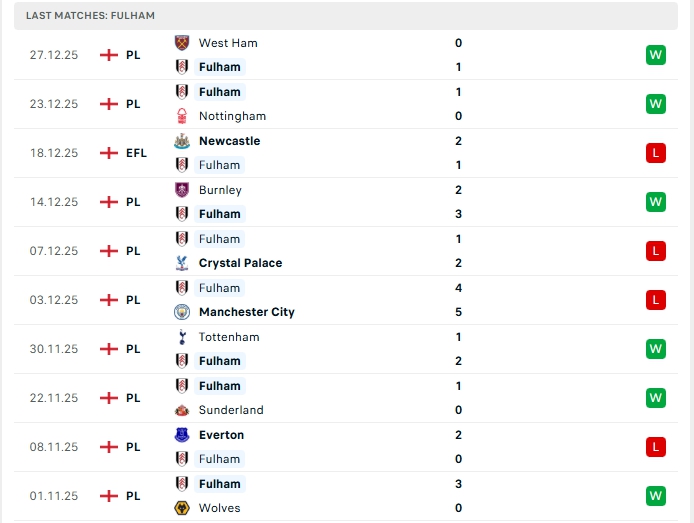Click the Tottenham crest icon

pyautogui.click(x=182, y=337)
